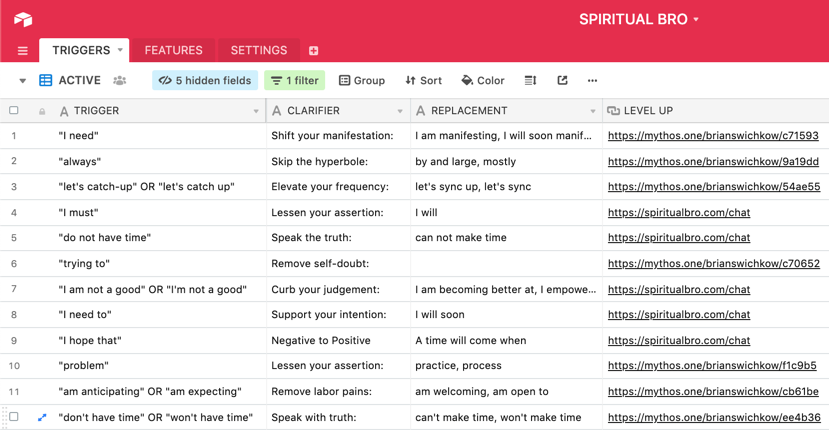
Task: Select "A time will come when" cell
Action: click(506, 341)
